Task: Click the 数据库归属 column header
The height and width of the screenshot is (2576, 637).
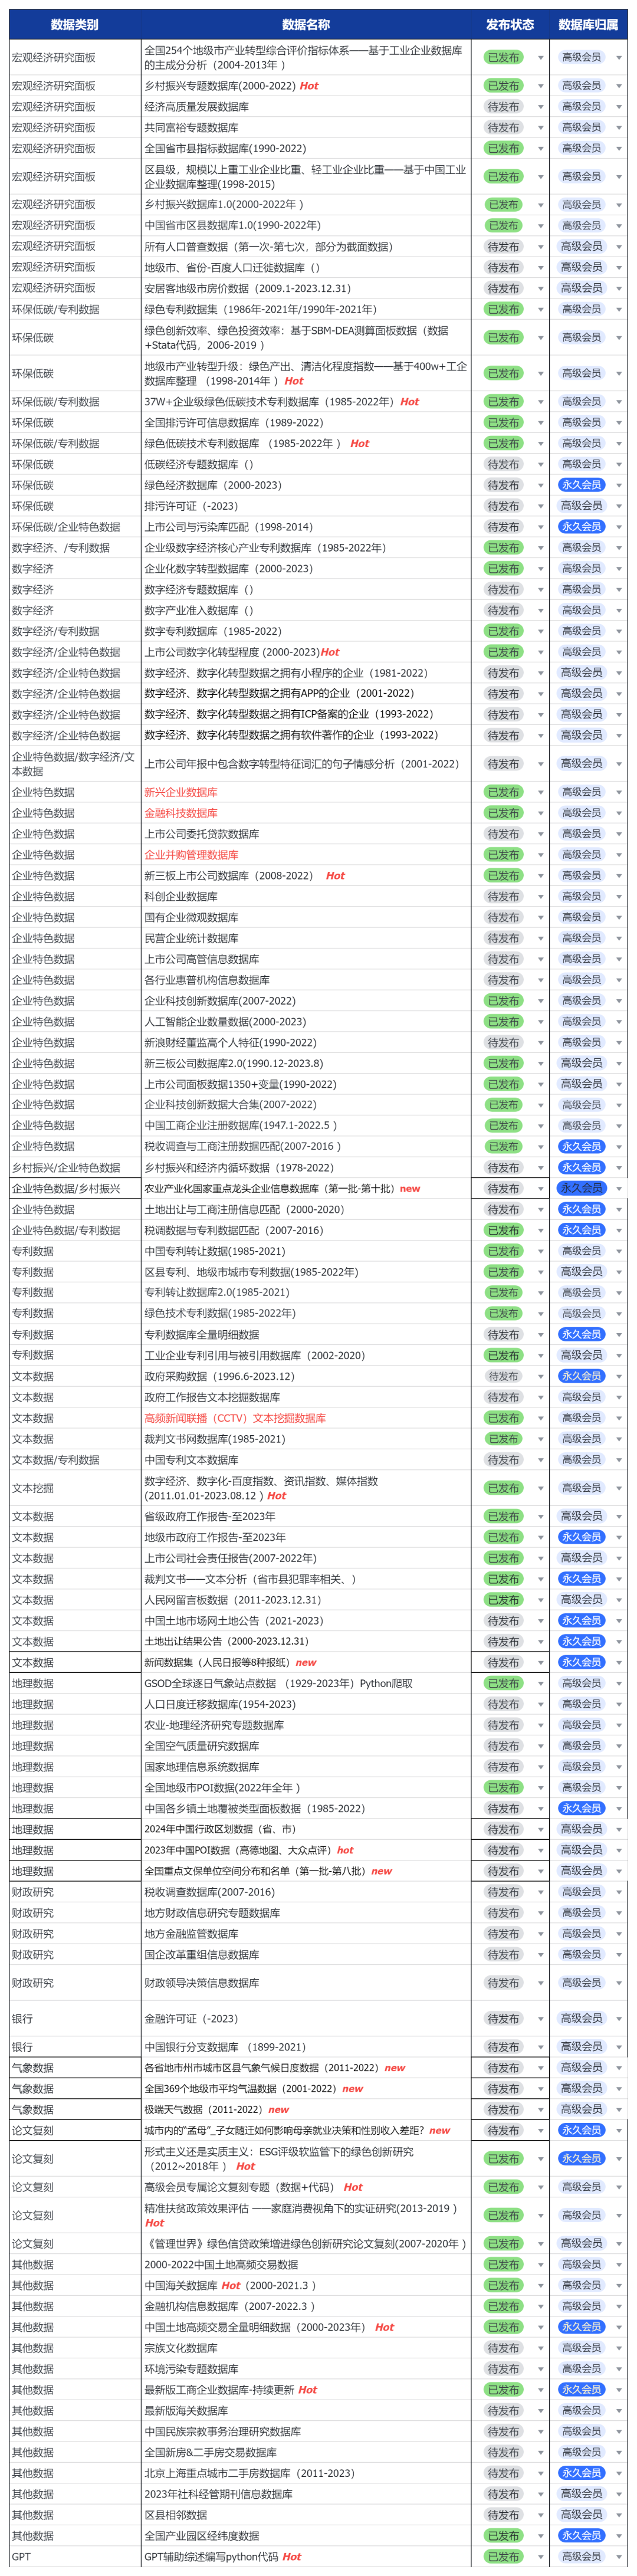Action: (588, 25)
